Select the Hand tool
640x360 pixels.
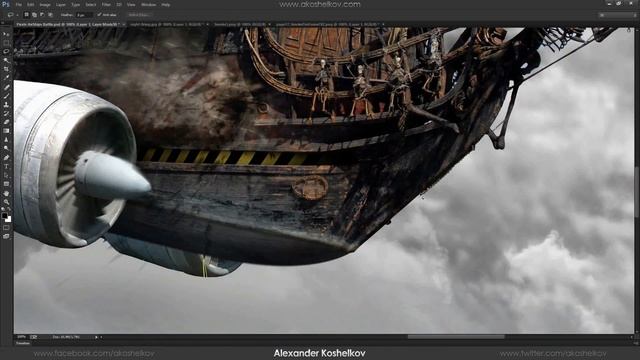point(6,193)
